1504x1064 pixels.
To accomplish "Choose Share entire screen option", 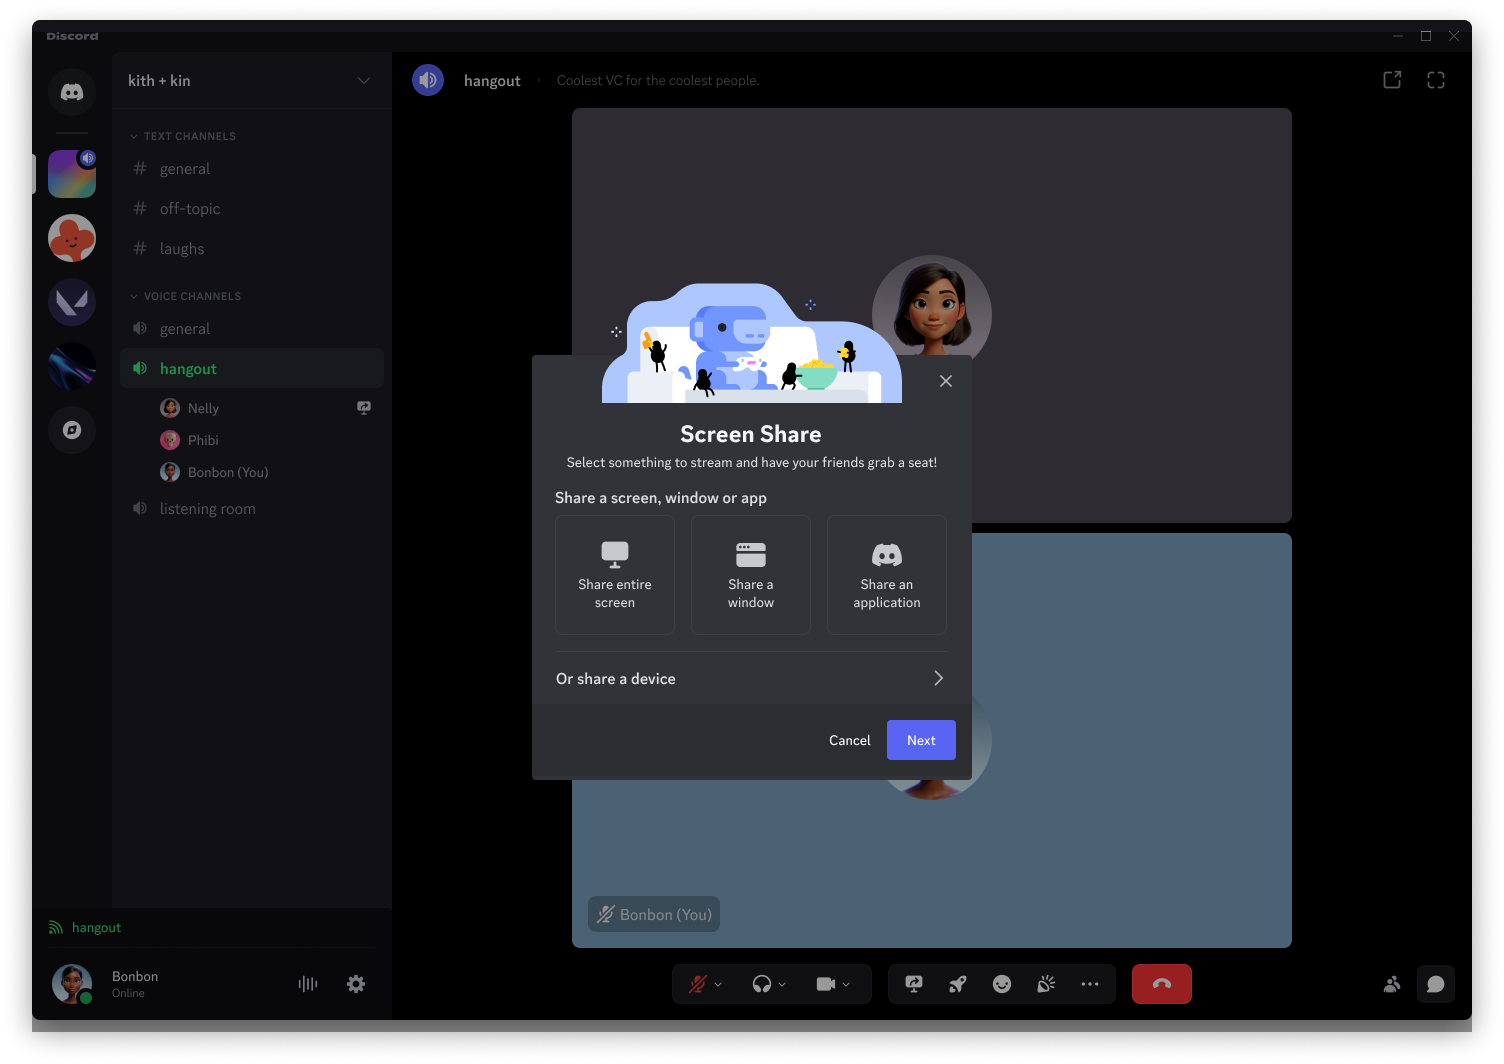I will (x=615, y=575).
